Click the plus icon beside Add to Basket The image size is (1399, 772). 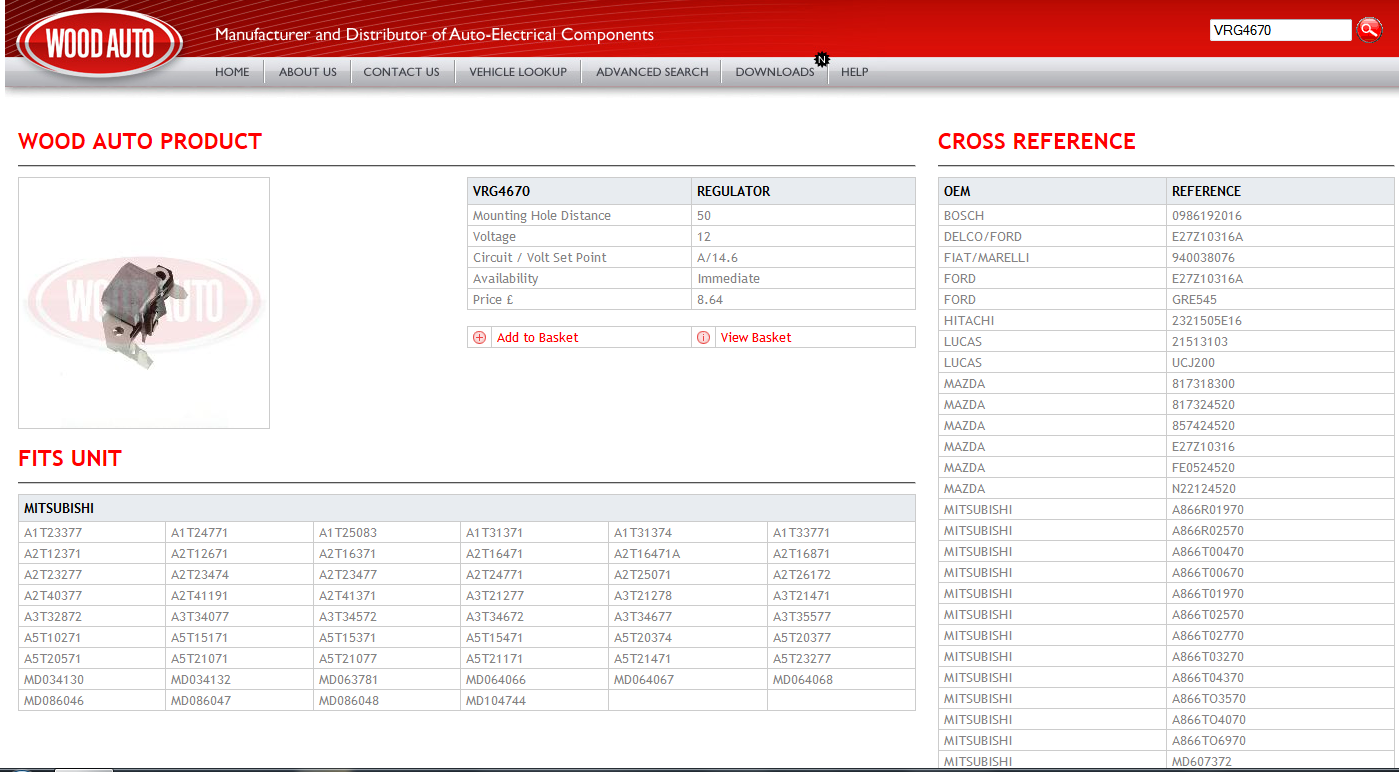coord(480,338)
